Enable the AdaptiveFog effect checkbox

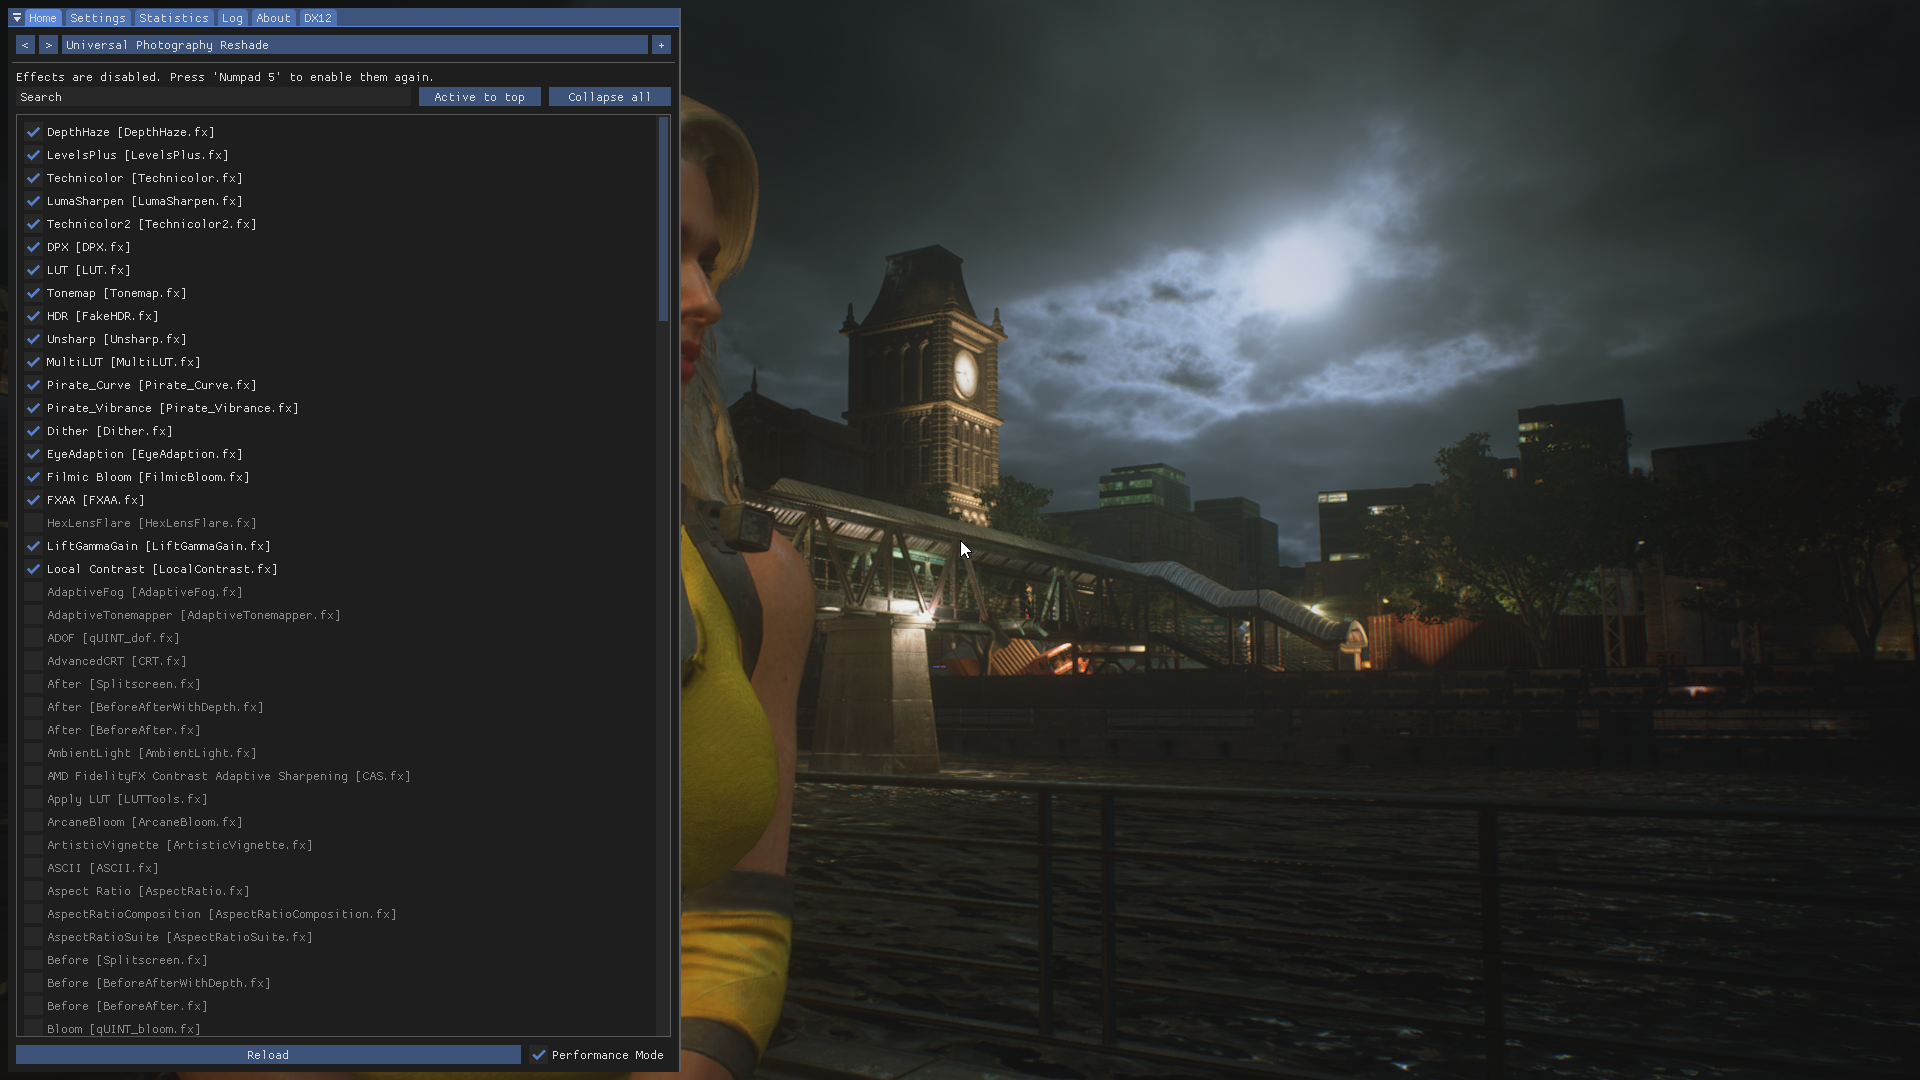33,592
